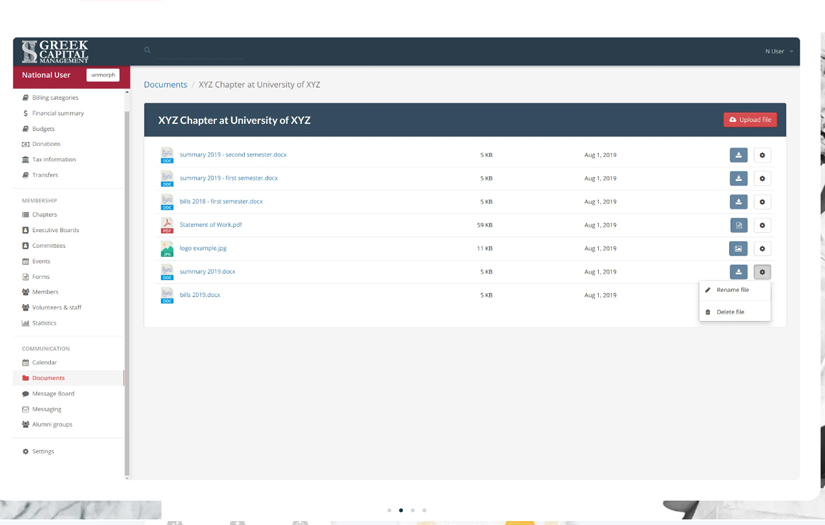825x525 pixels.
Task: Open summary 2019 - first semester.docx
Action: pyautogui.click(x=229, y=178)
